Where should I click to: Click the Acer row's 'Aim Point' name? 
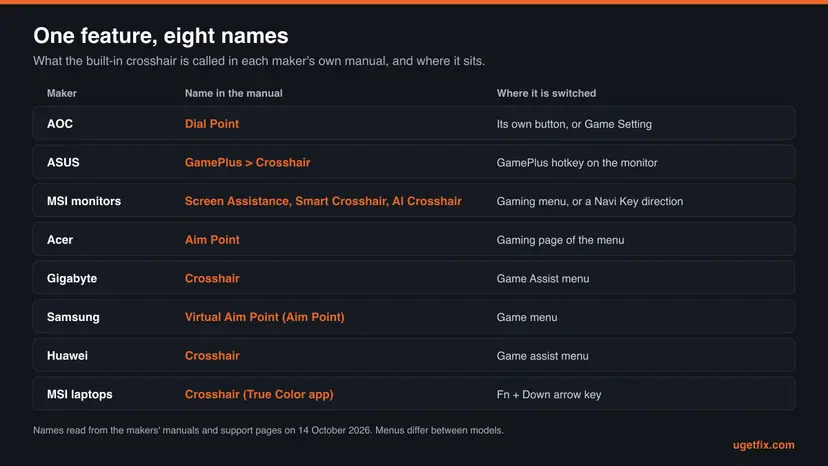pos(212,239)
